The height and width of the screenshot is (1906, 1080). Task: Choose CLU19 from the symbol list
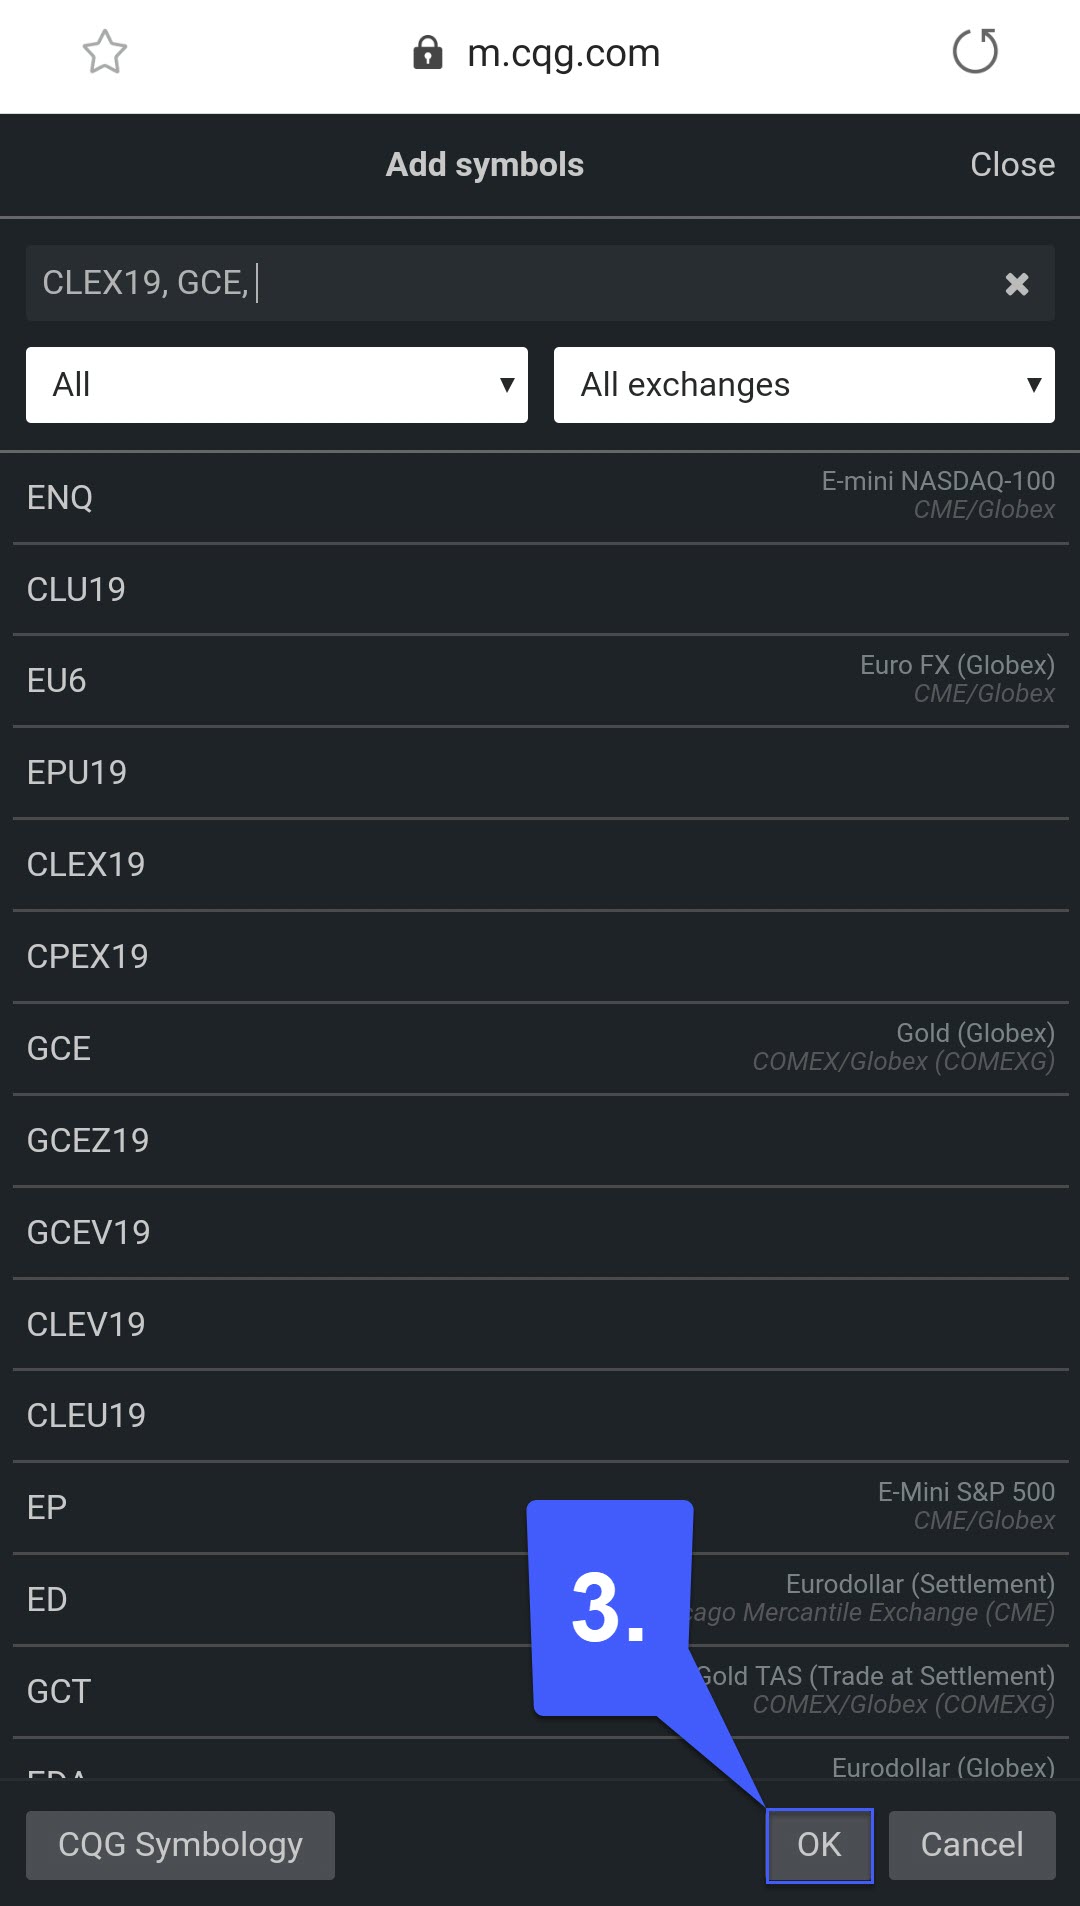coord(540,590)
